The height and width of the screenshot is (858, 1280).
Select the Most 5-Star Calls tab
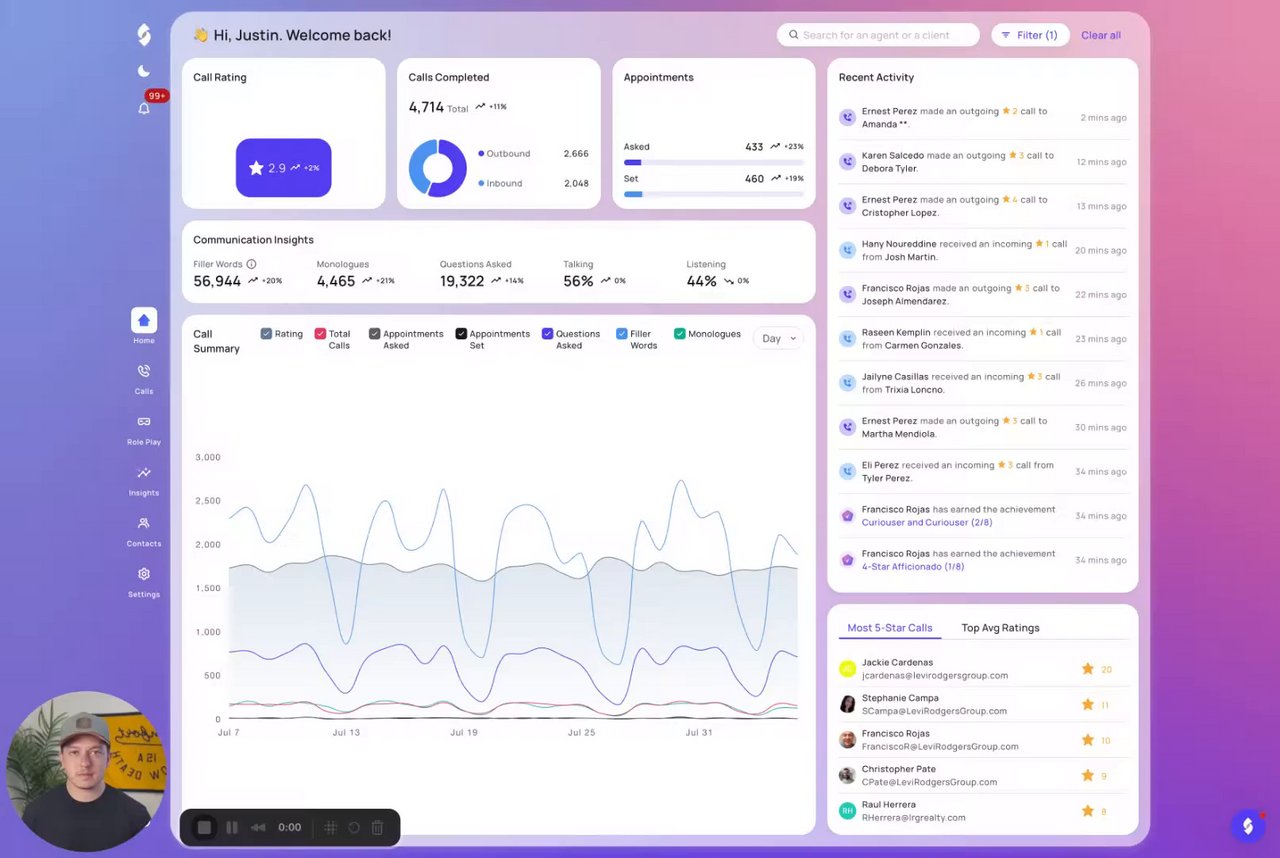[890, 628]
